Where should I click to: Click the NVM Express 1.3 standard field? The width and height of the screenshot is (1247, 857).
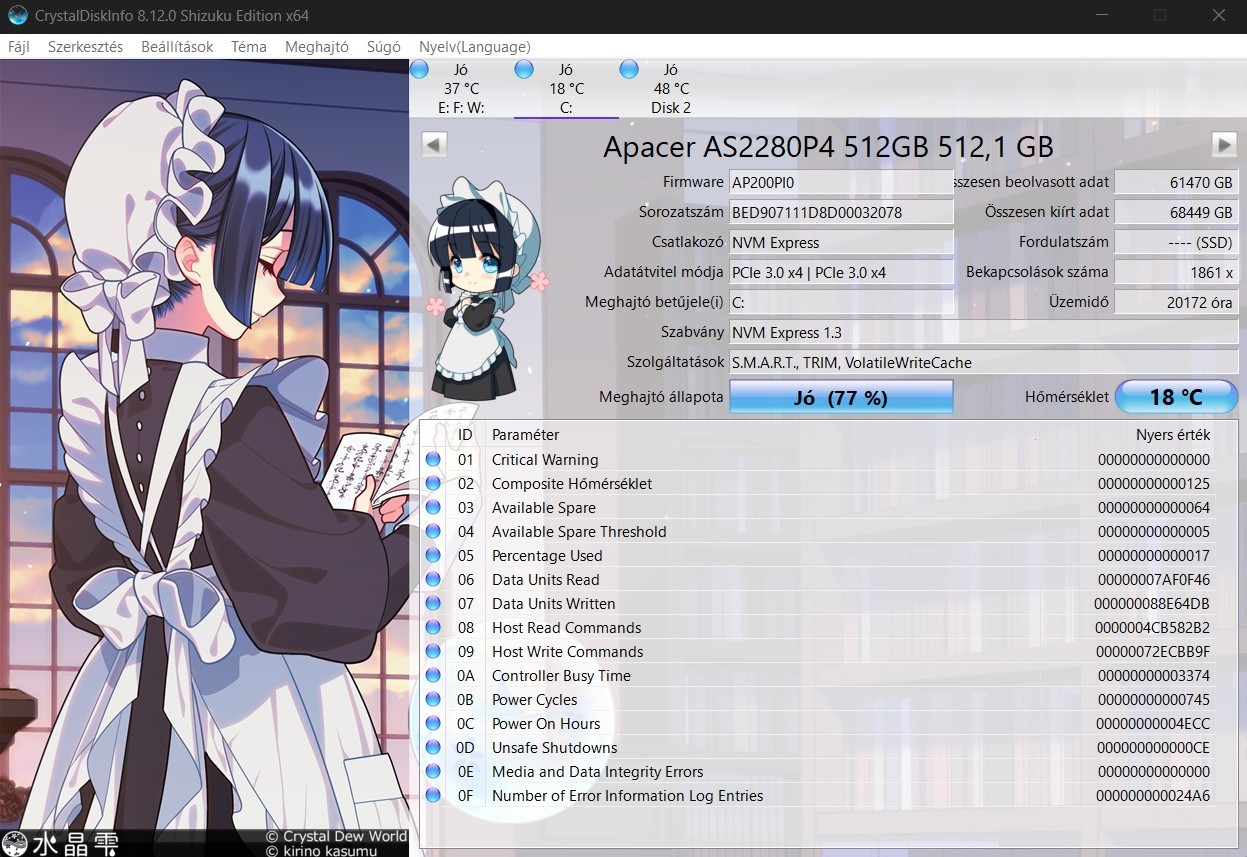984,332
